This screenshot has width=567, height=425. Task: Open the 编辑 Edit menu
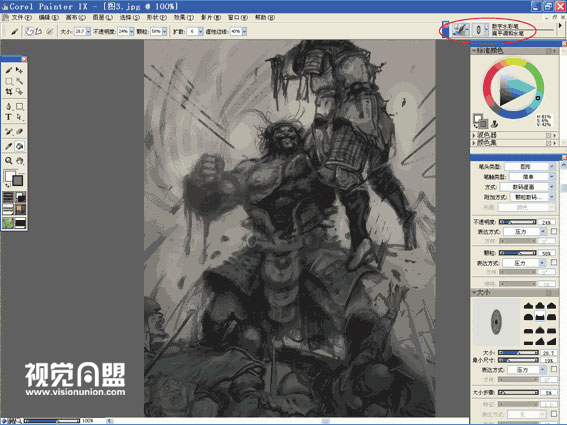[x=48, y=17]
